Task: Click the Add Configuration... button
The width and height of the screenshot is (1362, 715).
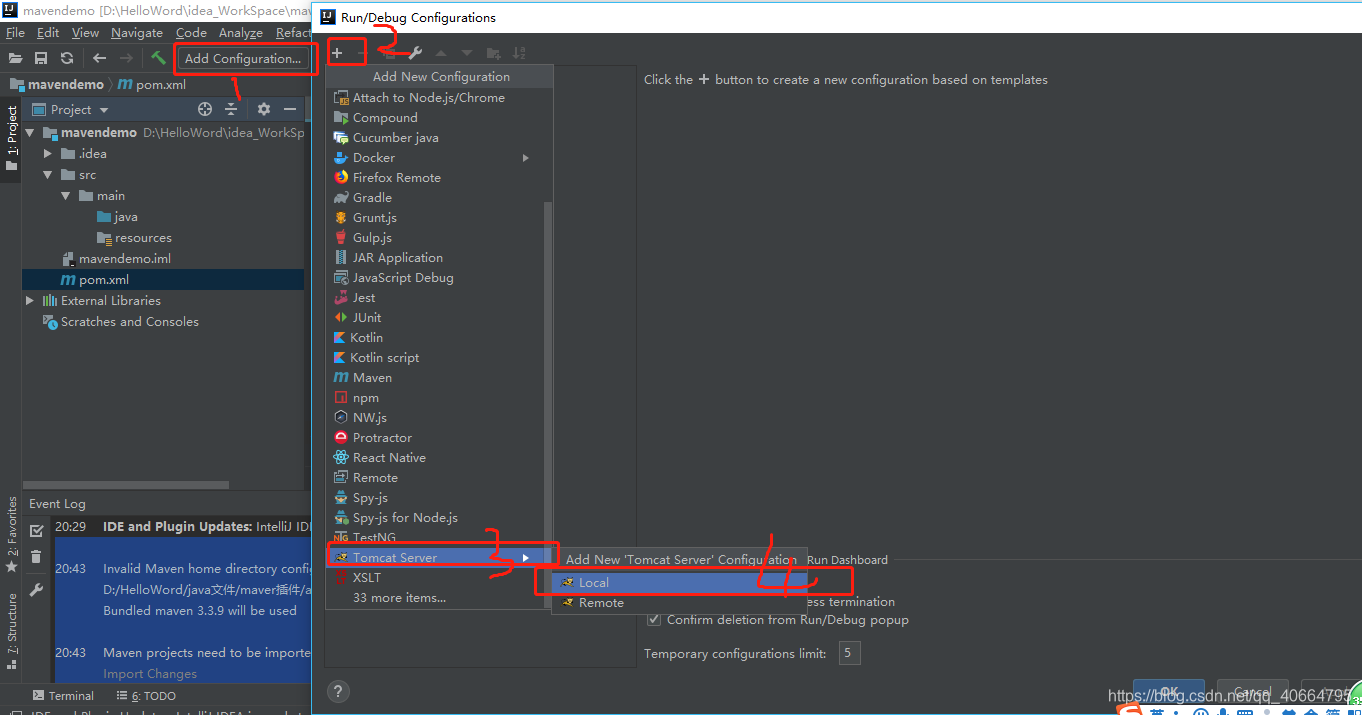Action: 243,58
